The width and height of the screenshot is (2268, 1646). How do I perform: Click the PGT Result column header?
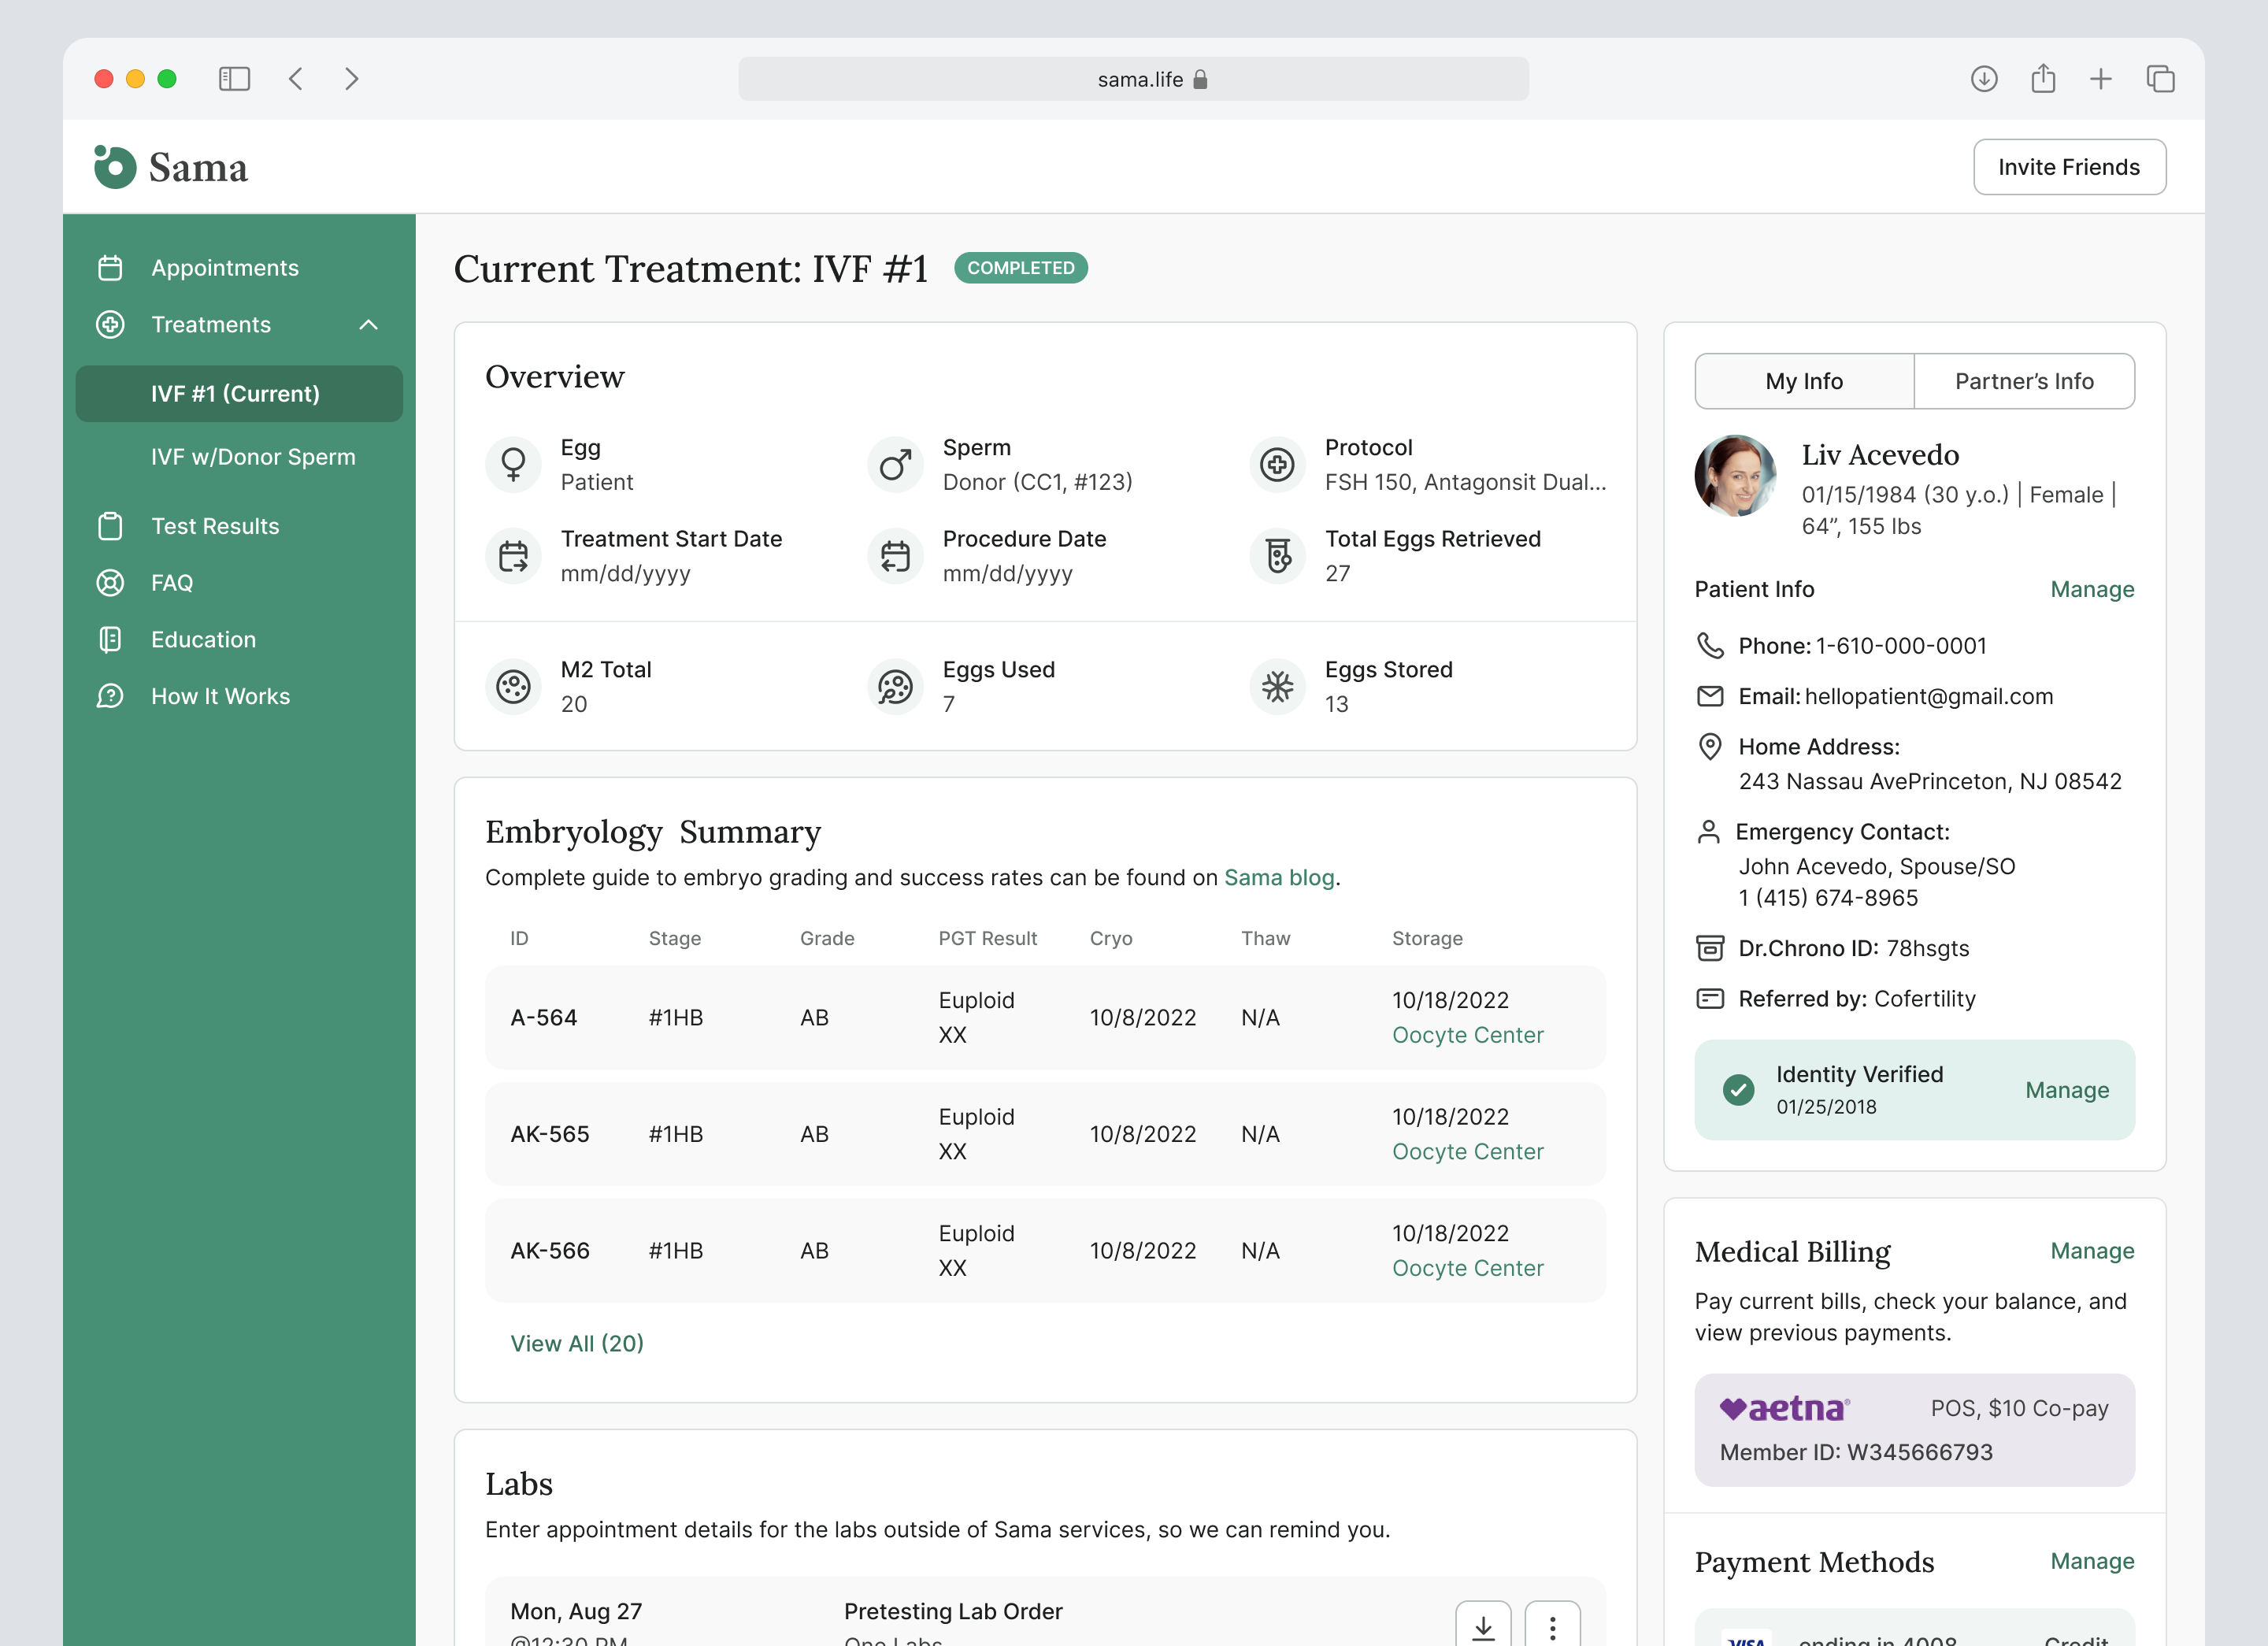click(987, 939)
